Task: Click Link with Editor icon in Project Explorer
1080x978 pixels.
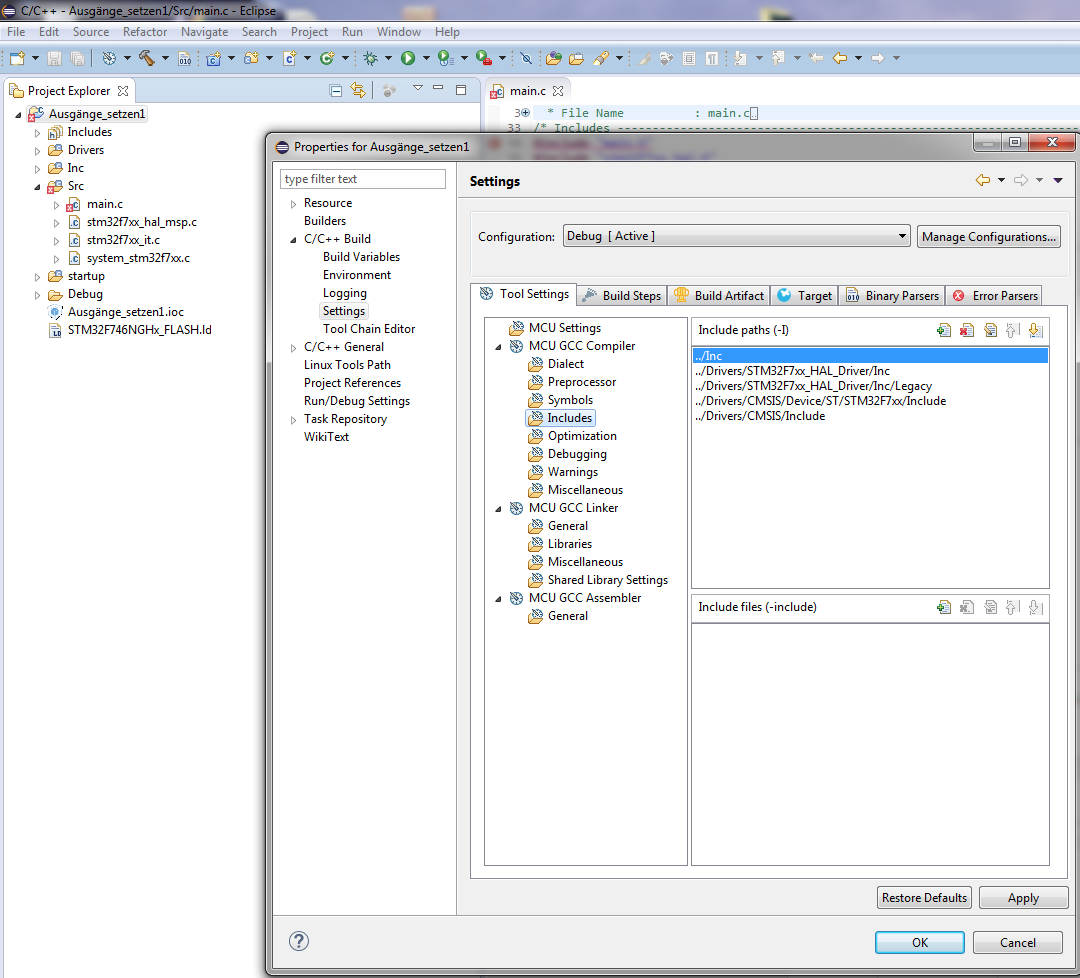Action: tap(358, 90)
